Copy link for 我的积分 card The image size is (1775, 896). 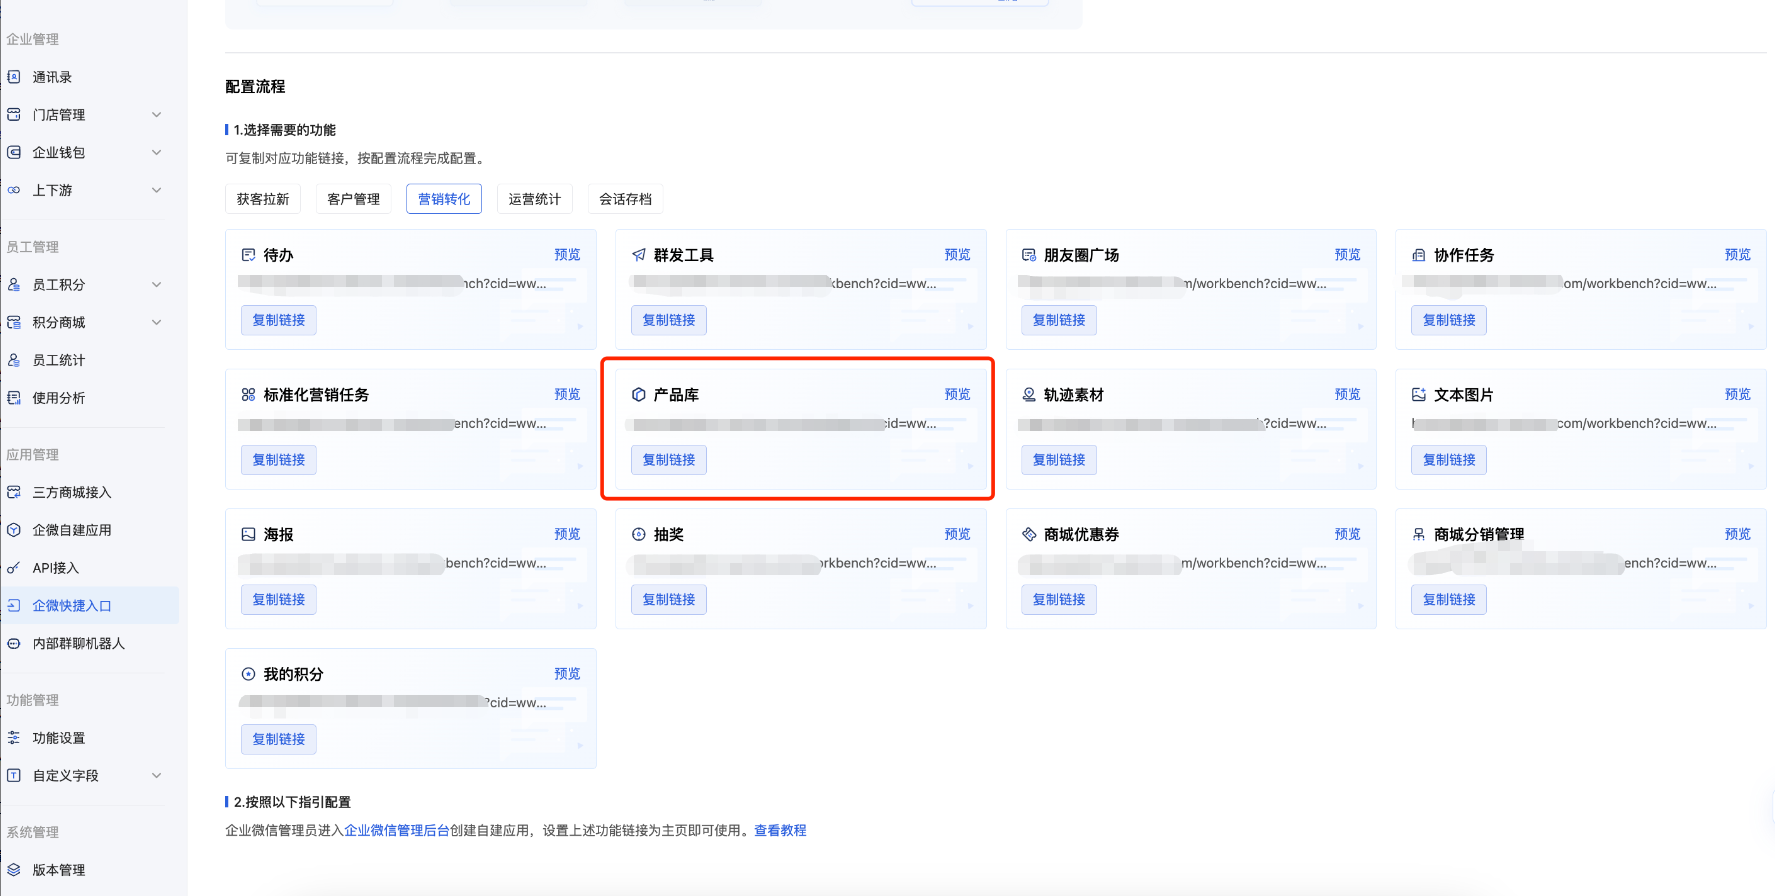279,739
